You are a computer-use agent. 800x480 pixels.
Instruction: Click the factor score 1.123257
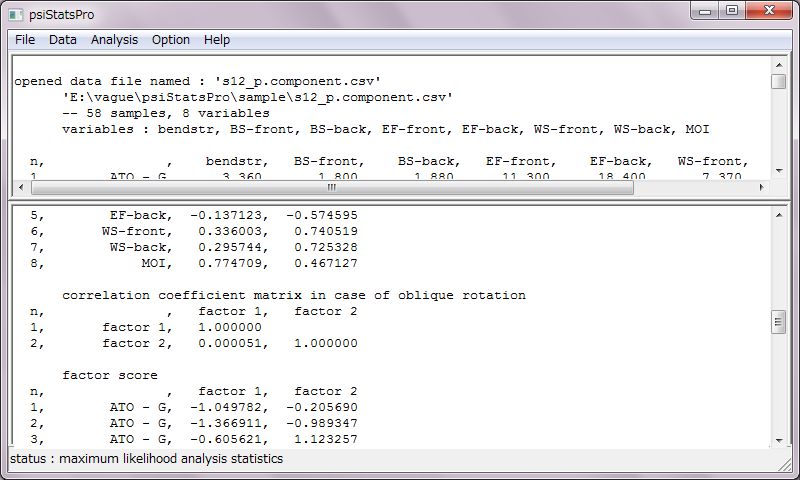point(326,439)
